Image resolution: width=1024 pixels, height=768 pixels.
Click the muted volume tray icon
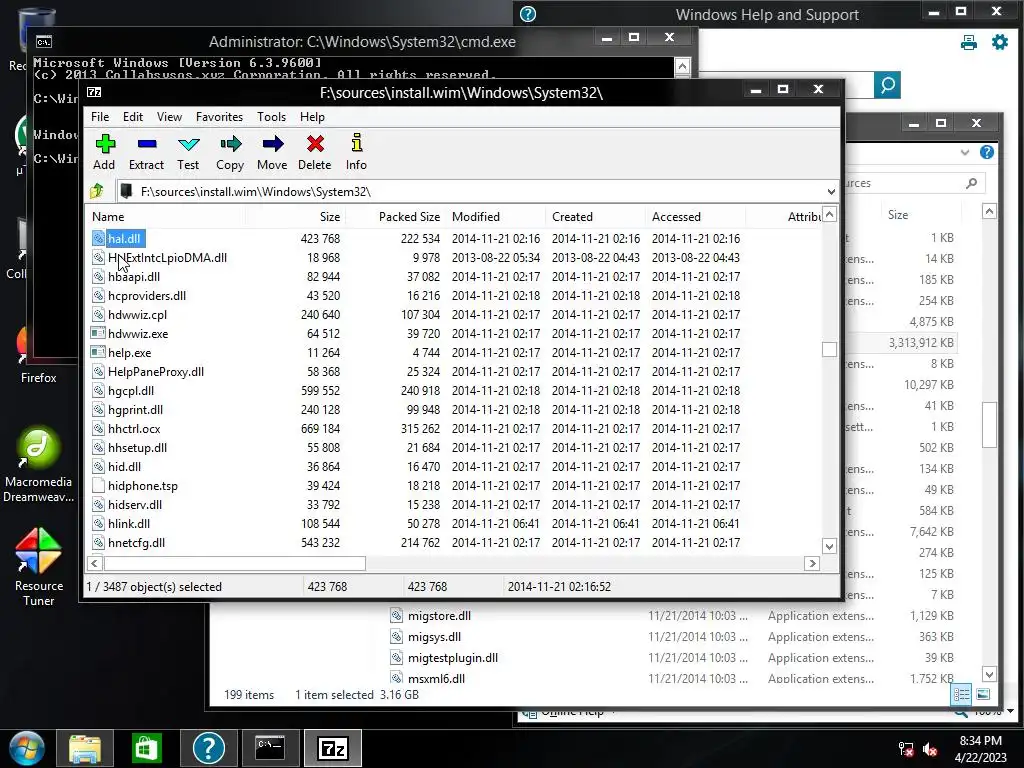(x=931, y=750)
